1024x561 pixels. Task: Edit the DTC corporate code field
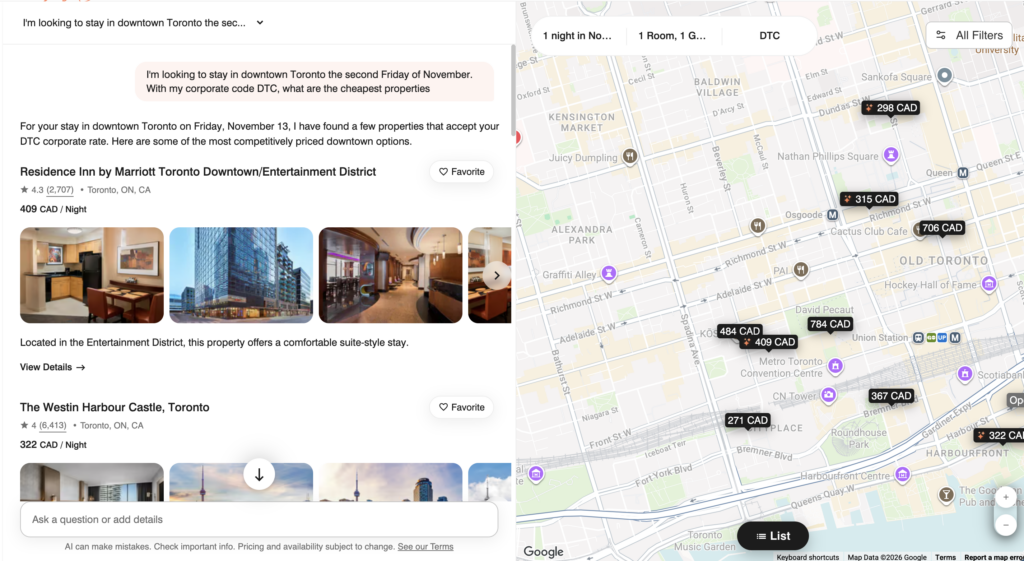[x=769, y=36]
